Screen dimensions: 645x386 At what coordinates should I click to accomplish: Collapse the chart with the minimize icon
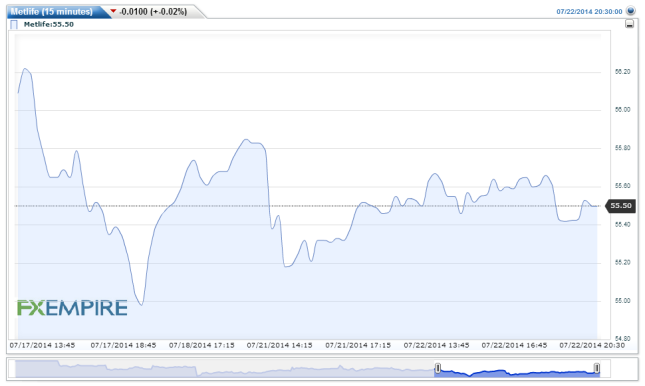(x=629, y=24)
